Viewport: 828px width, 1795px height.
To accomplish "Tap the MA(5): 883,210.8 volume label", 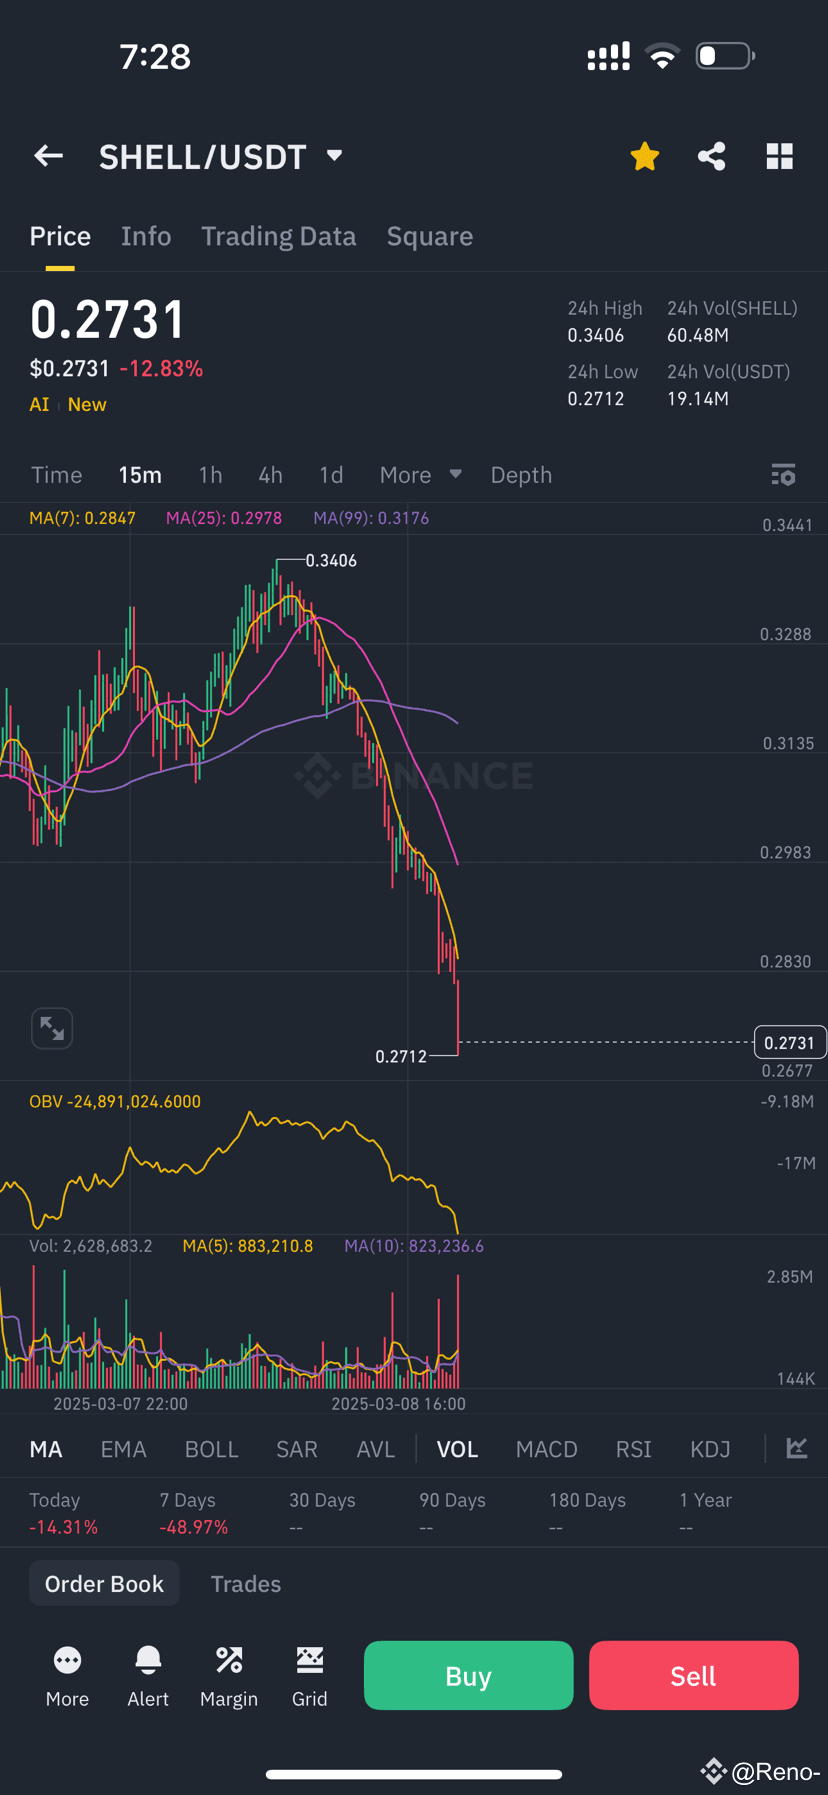I will click(248, 1246).
